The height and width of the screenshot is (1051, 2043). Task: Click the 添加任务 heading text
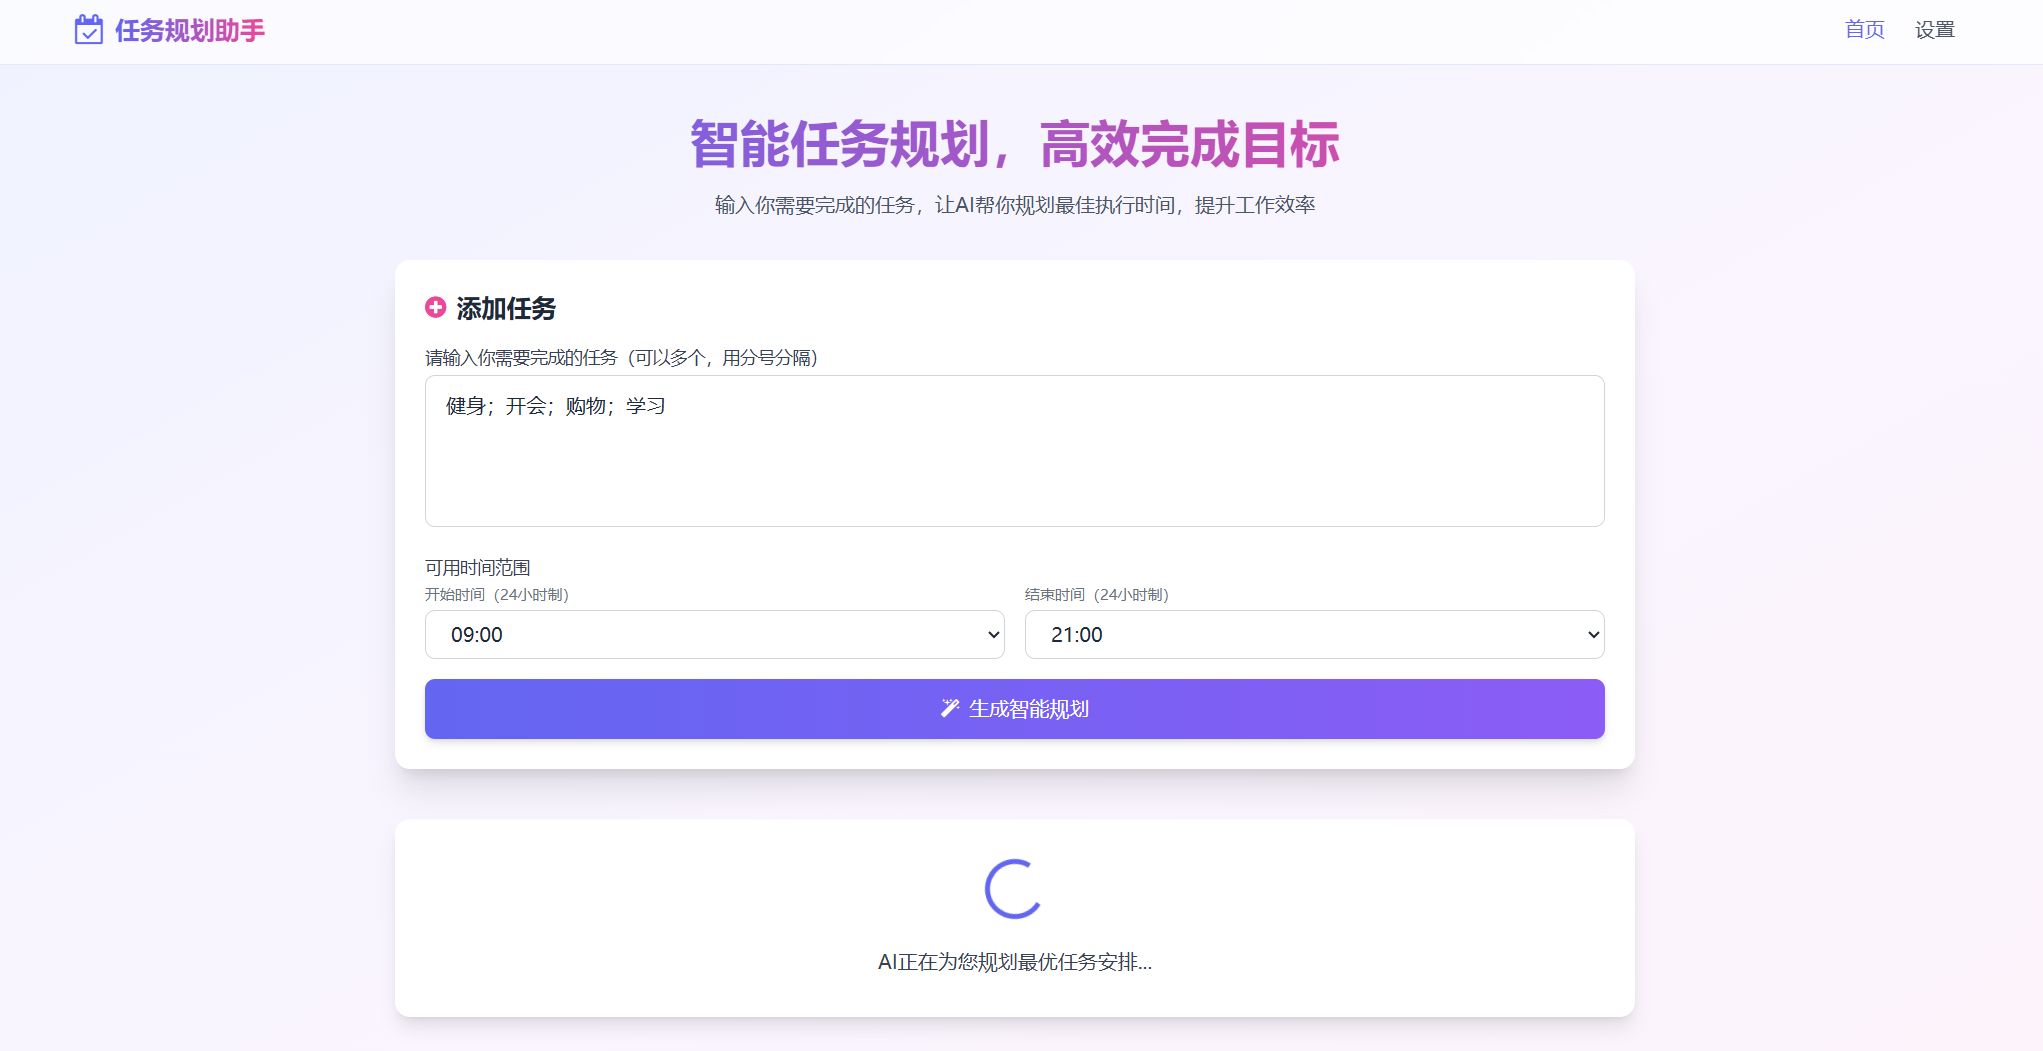[x=506, y=308]
